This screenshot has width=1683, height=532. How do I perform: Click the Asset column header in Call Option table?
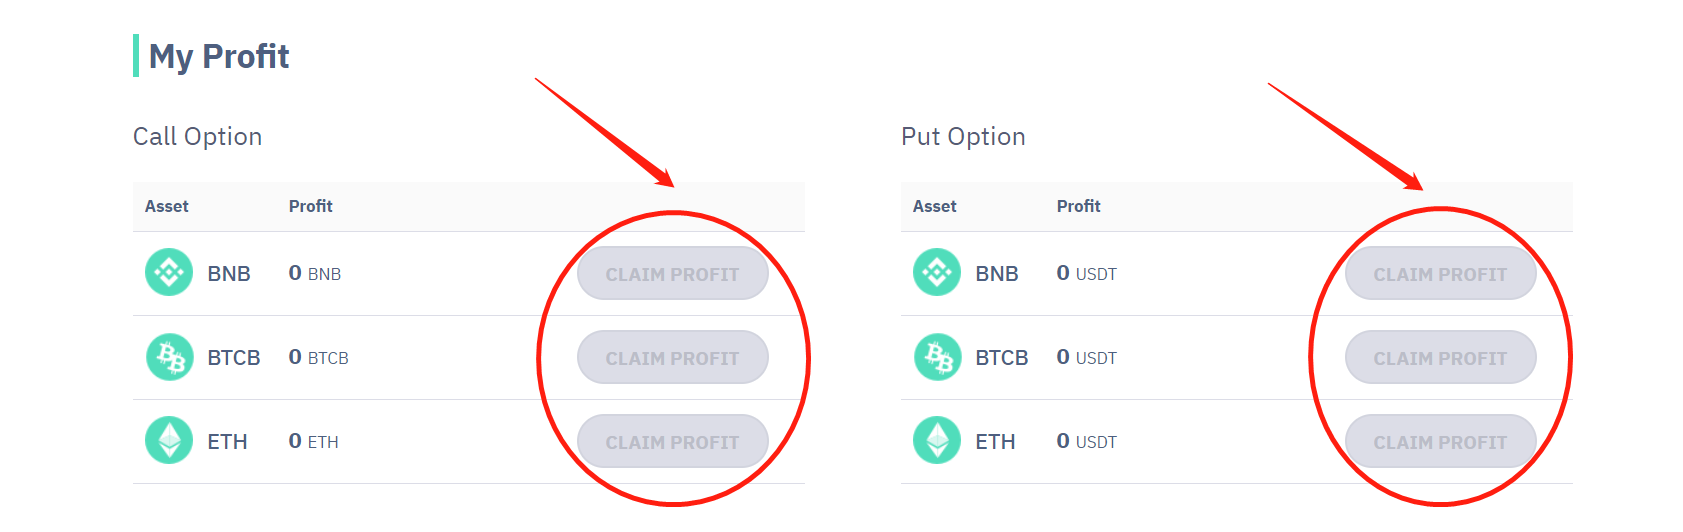[x=167, y=206]
